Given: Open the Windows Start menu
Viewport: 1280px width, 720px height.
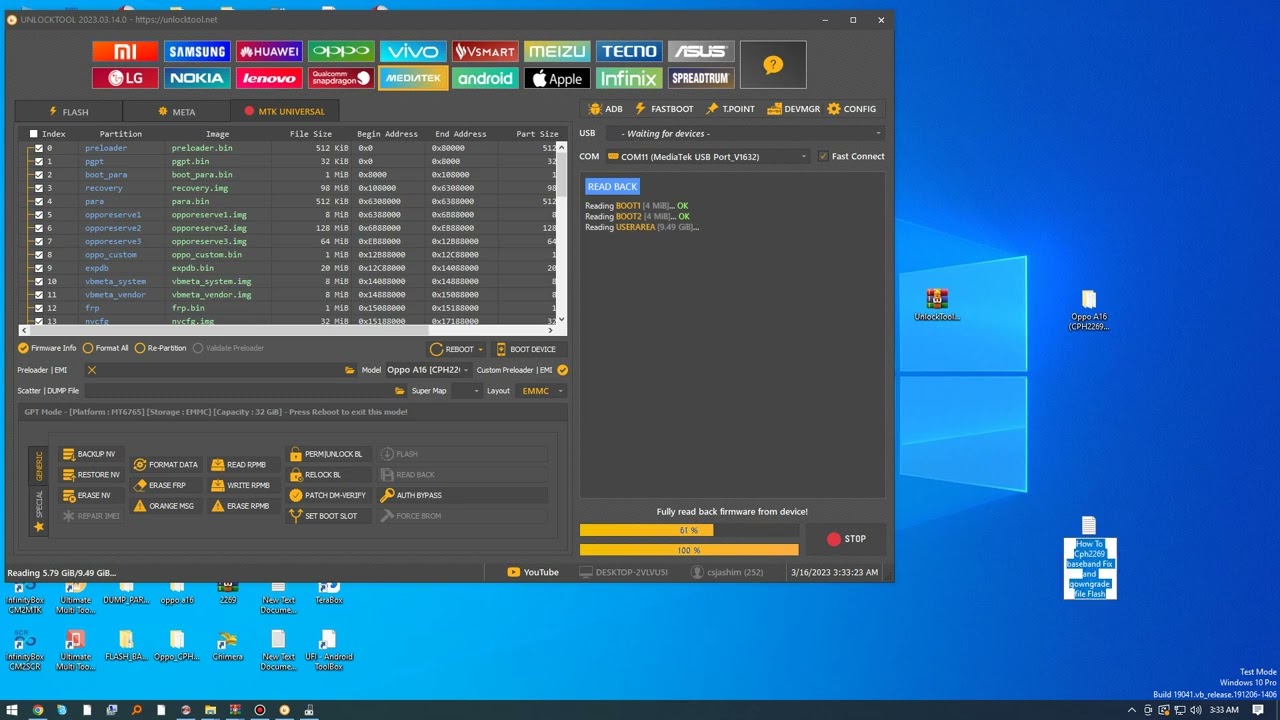Looking at the screenshot, I should (x=12, y=710).
